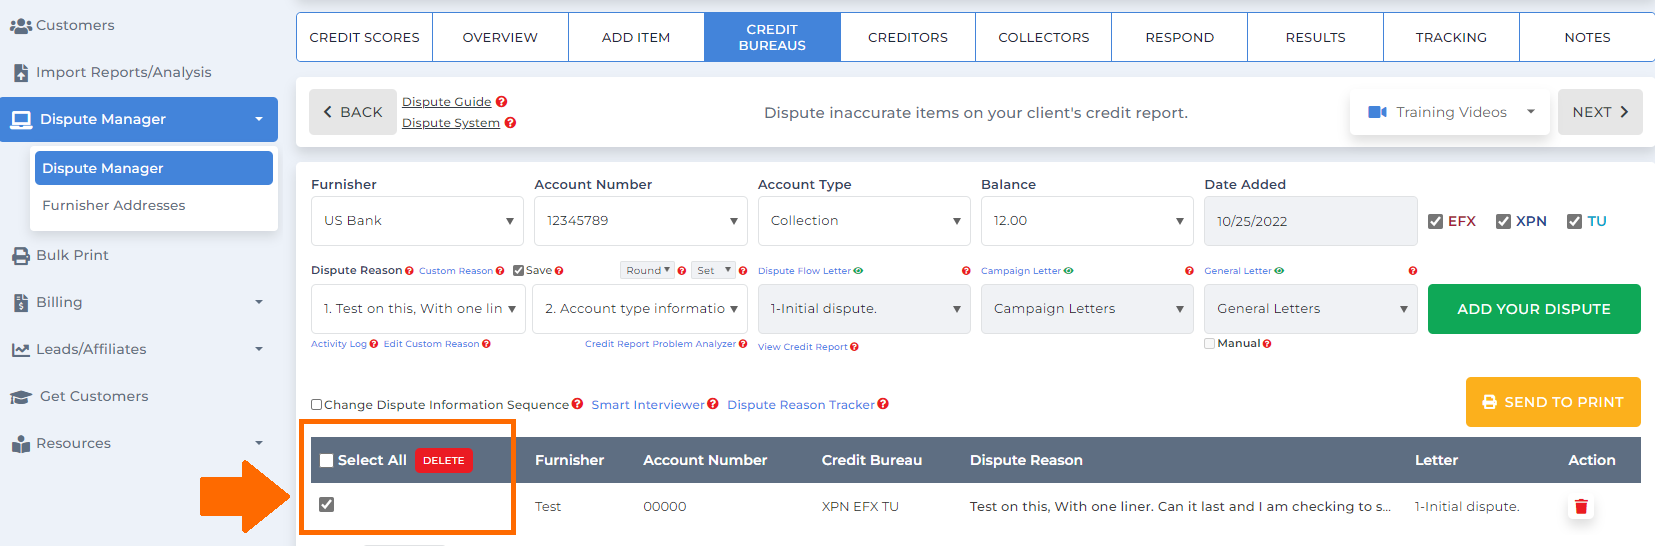The image size is (1655, 546).
Task: Click the help icon beside the Set dropdown
Action: click(743, 271)
